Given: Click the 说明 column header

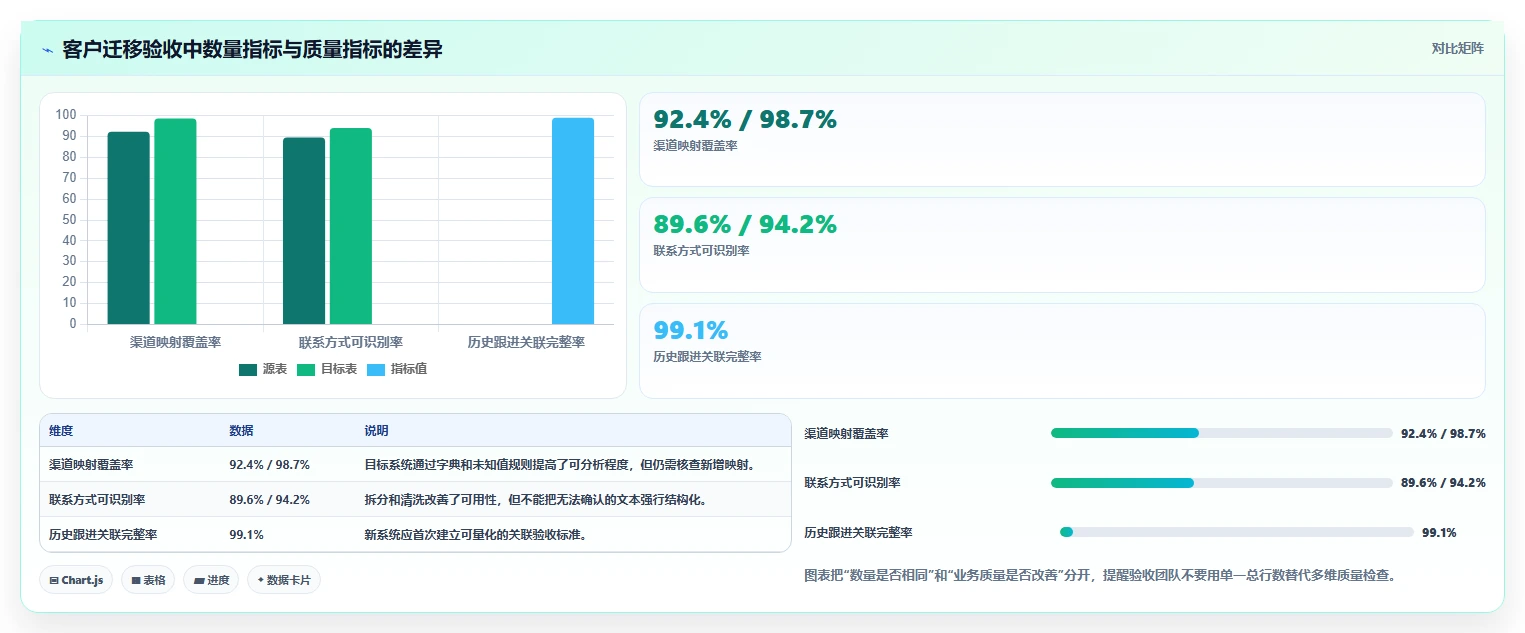Looking at the screenshot, I should pyautogui.click(x=376, y=431).
